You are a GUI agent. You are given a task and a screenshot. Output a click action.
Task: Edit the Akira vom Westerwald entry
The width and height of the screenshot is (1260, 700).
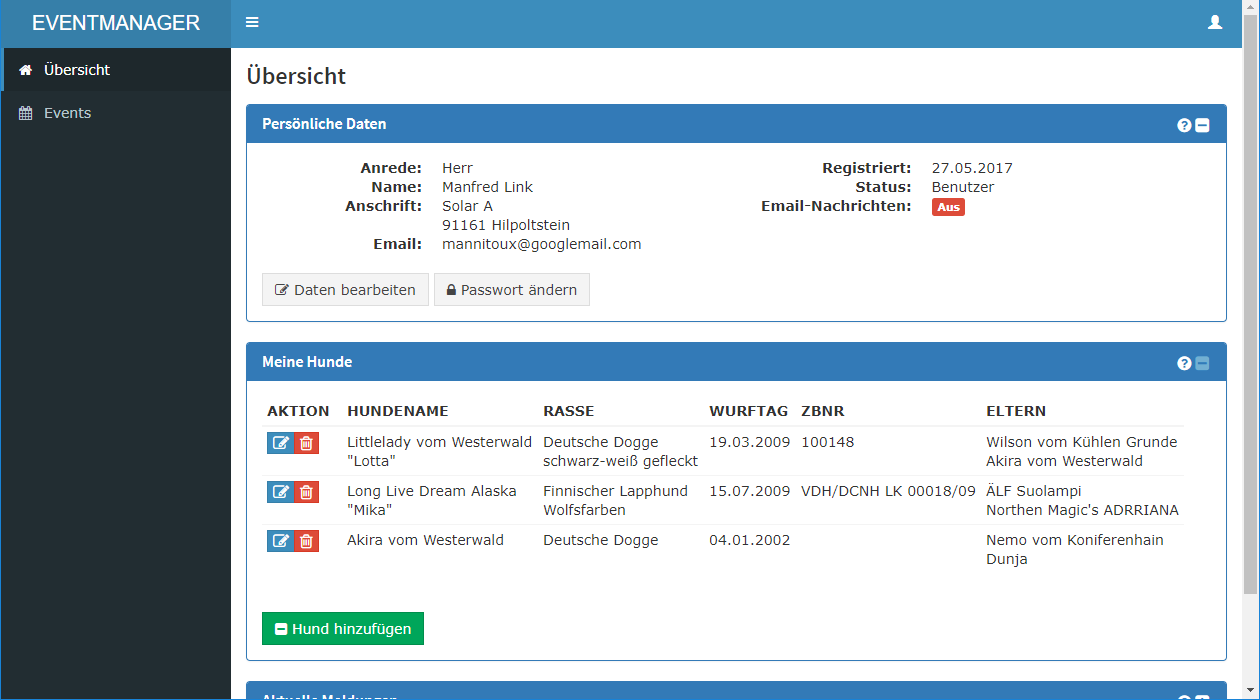pos(280,541)
